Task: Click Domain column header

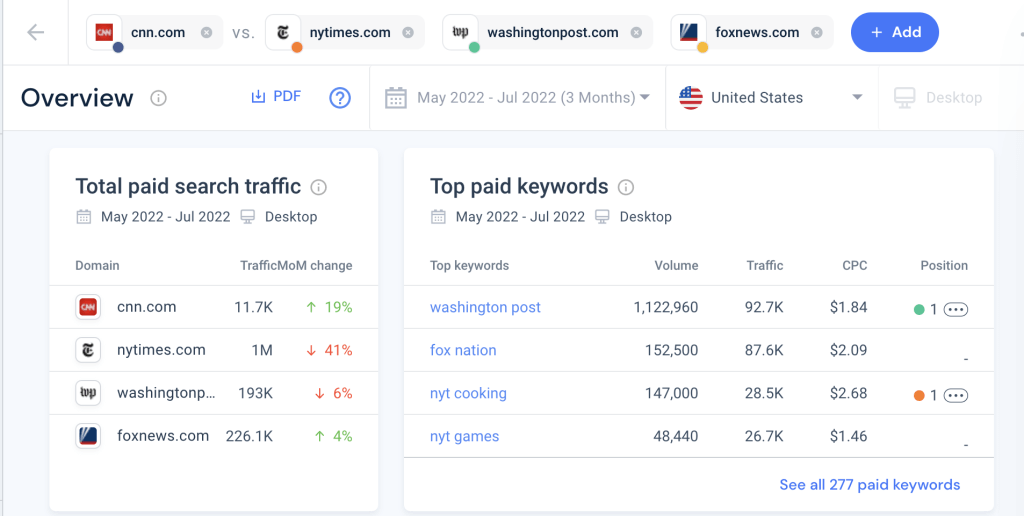Action: click(x=97, y=266)
